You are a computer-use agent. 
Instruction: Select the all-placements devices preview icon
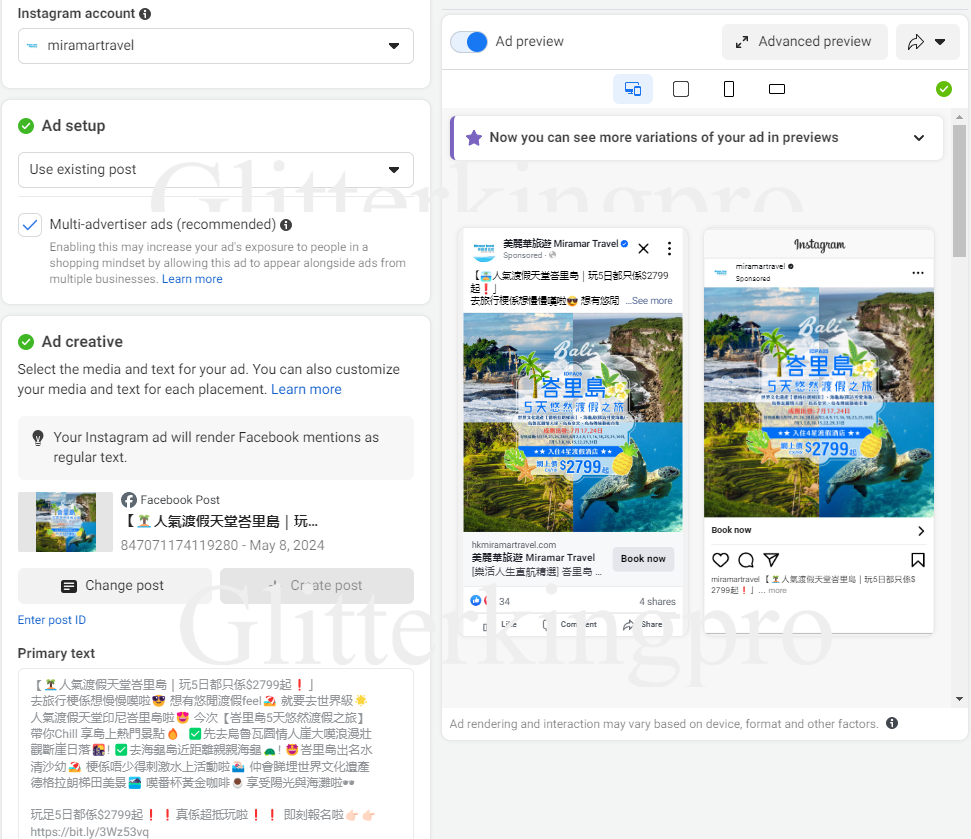pyautogui.click(x=633, y=89)
